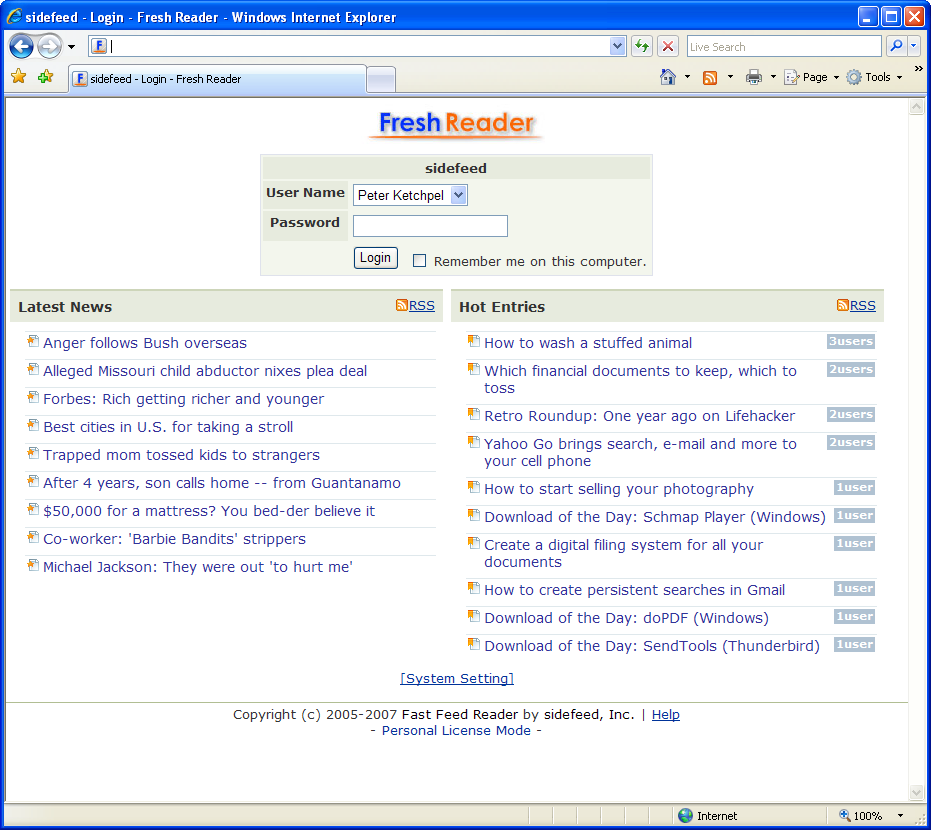Open the Latest News RSS link
The height and width of the screenshot is (830, 931).
pyautogui.click(x=422, y=306)
